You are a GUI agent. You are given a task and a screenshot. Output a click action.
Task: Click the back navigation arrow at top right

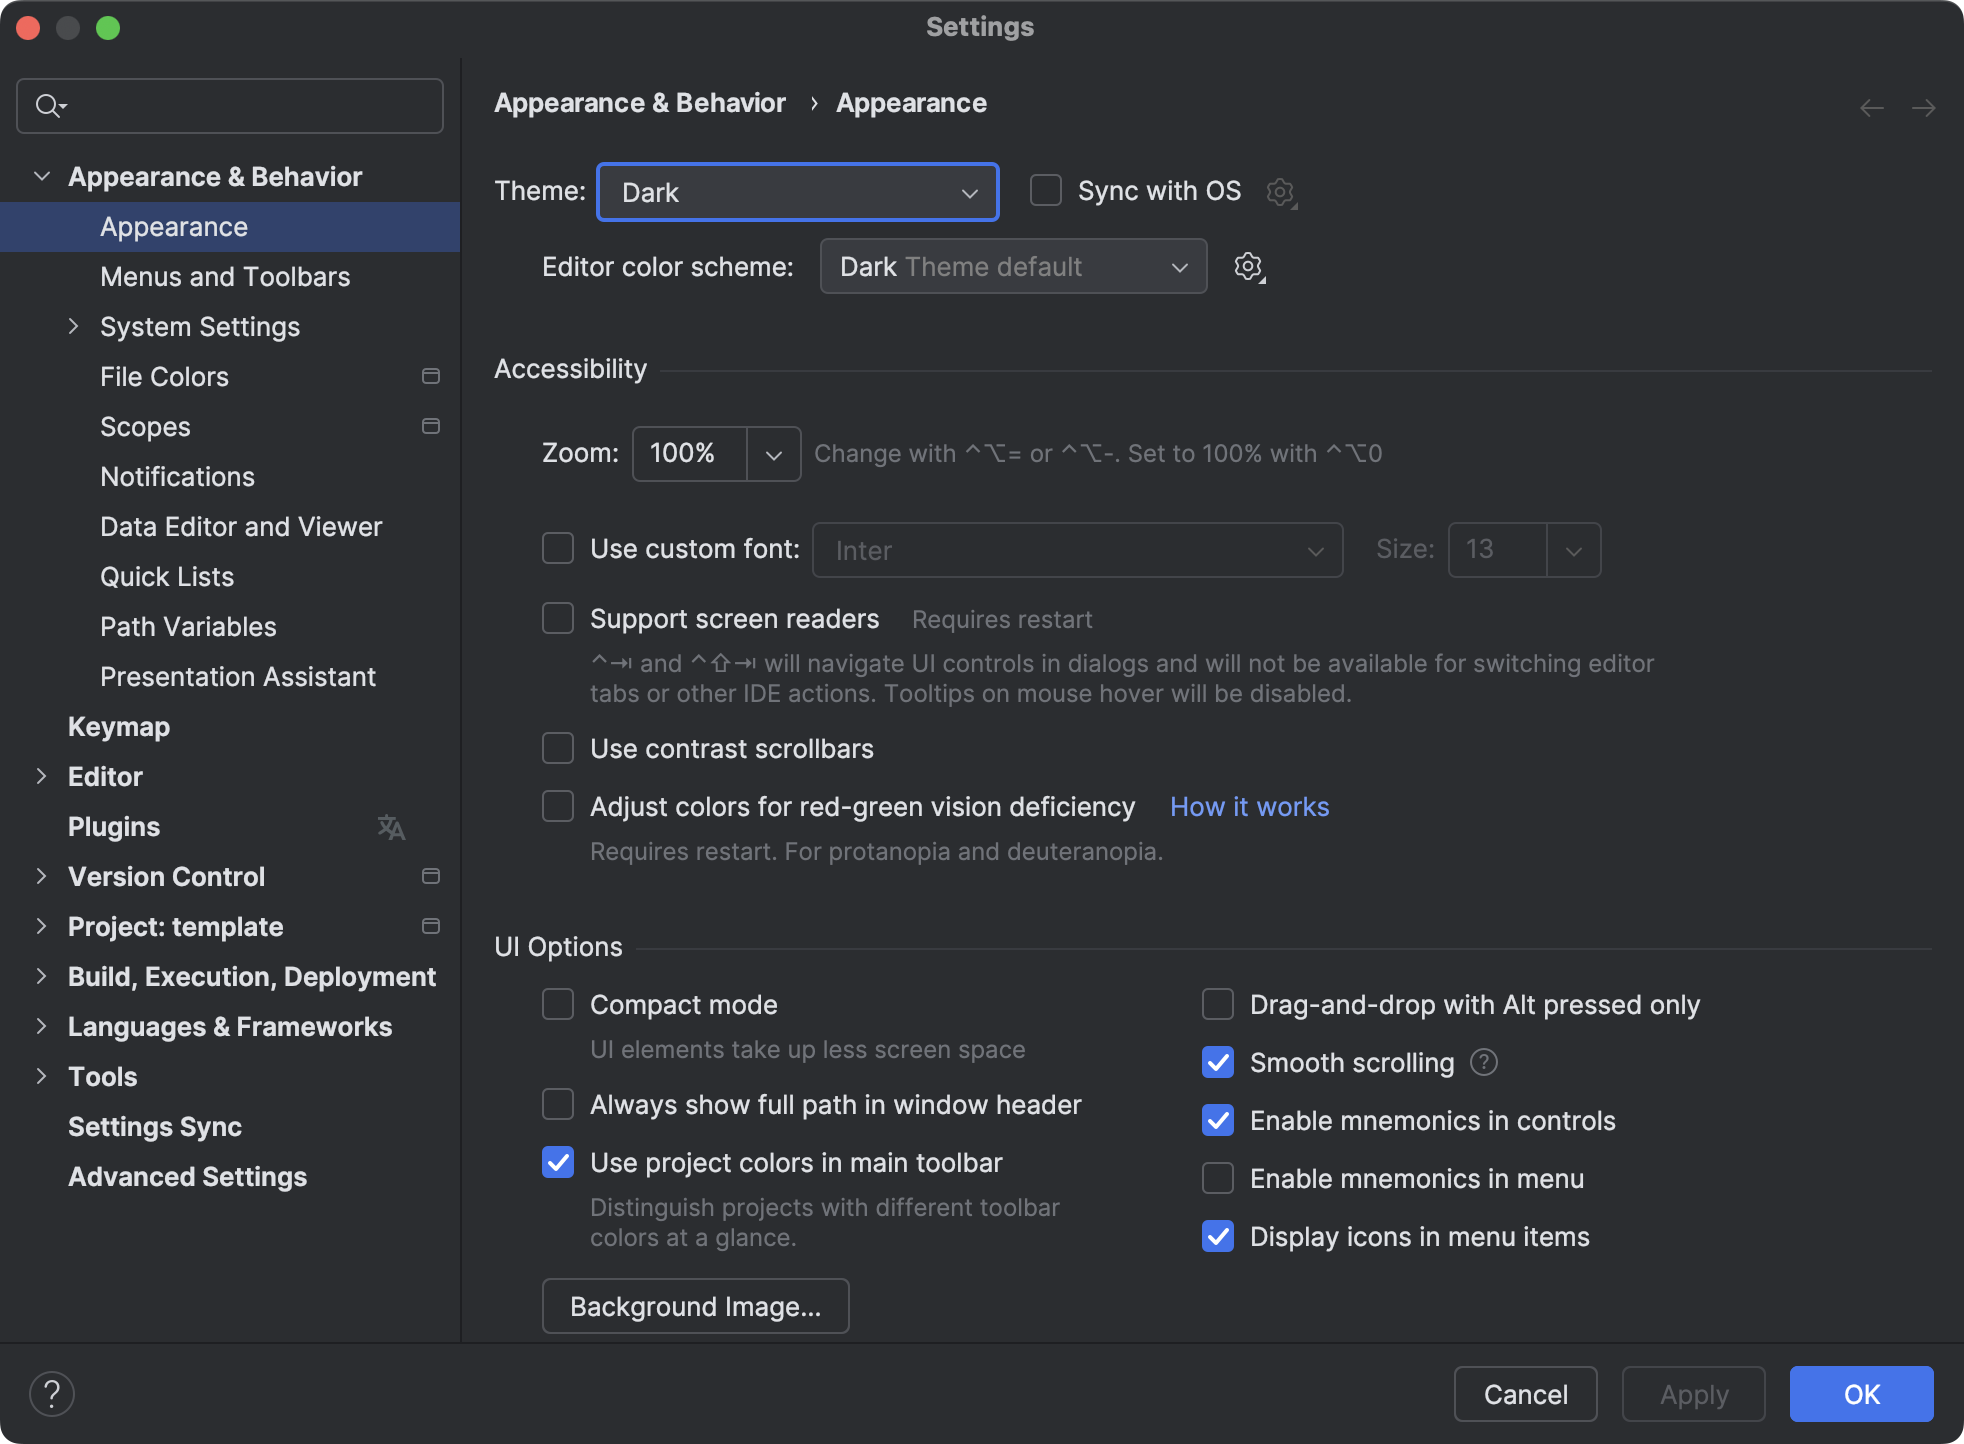click(x=1871, y=107)
